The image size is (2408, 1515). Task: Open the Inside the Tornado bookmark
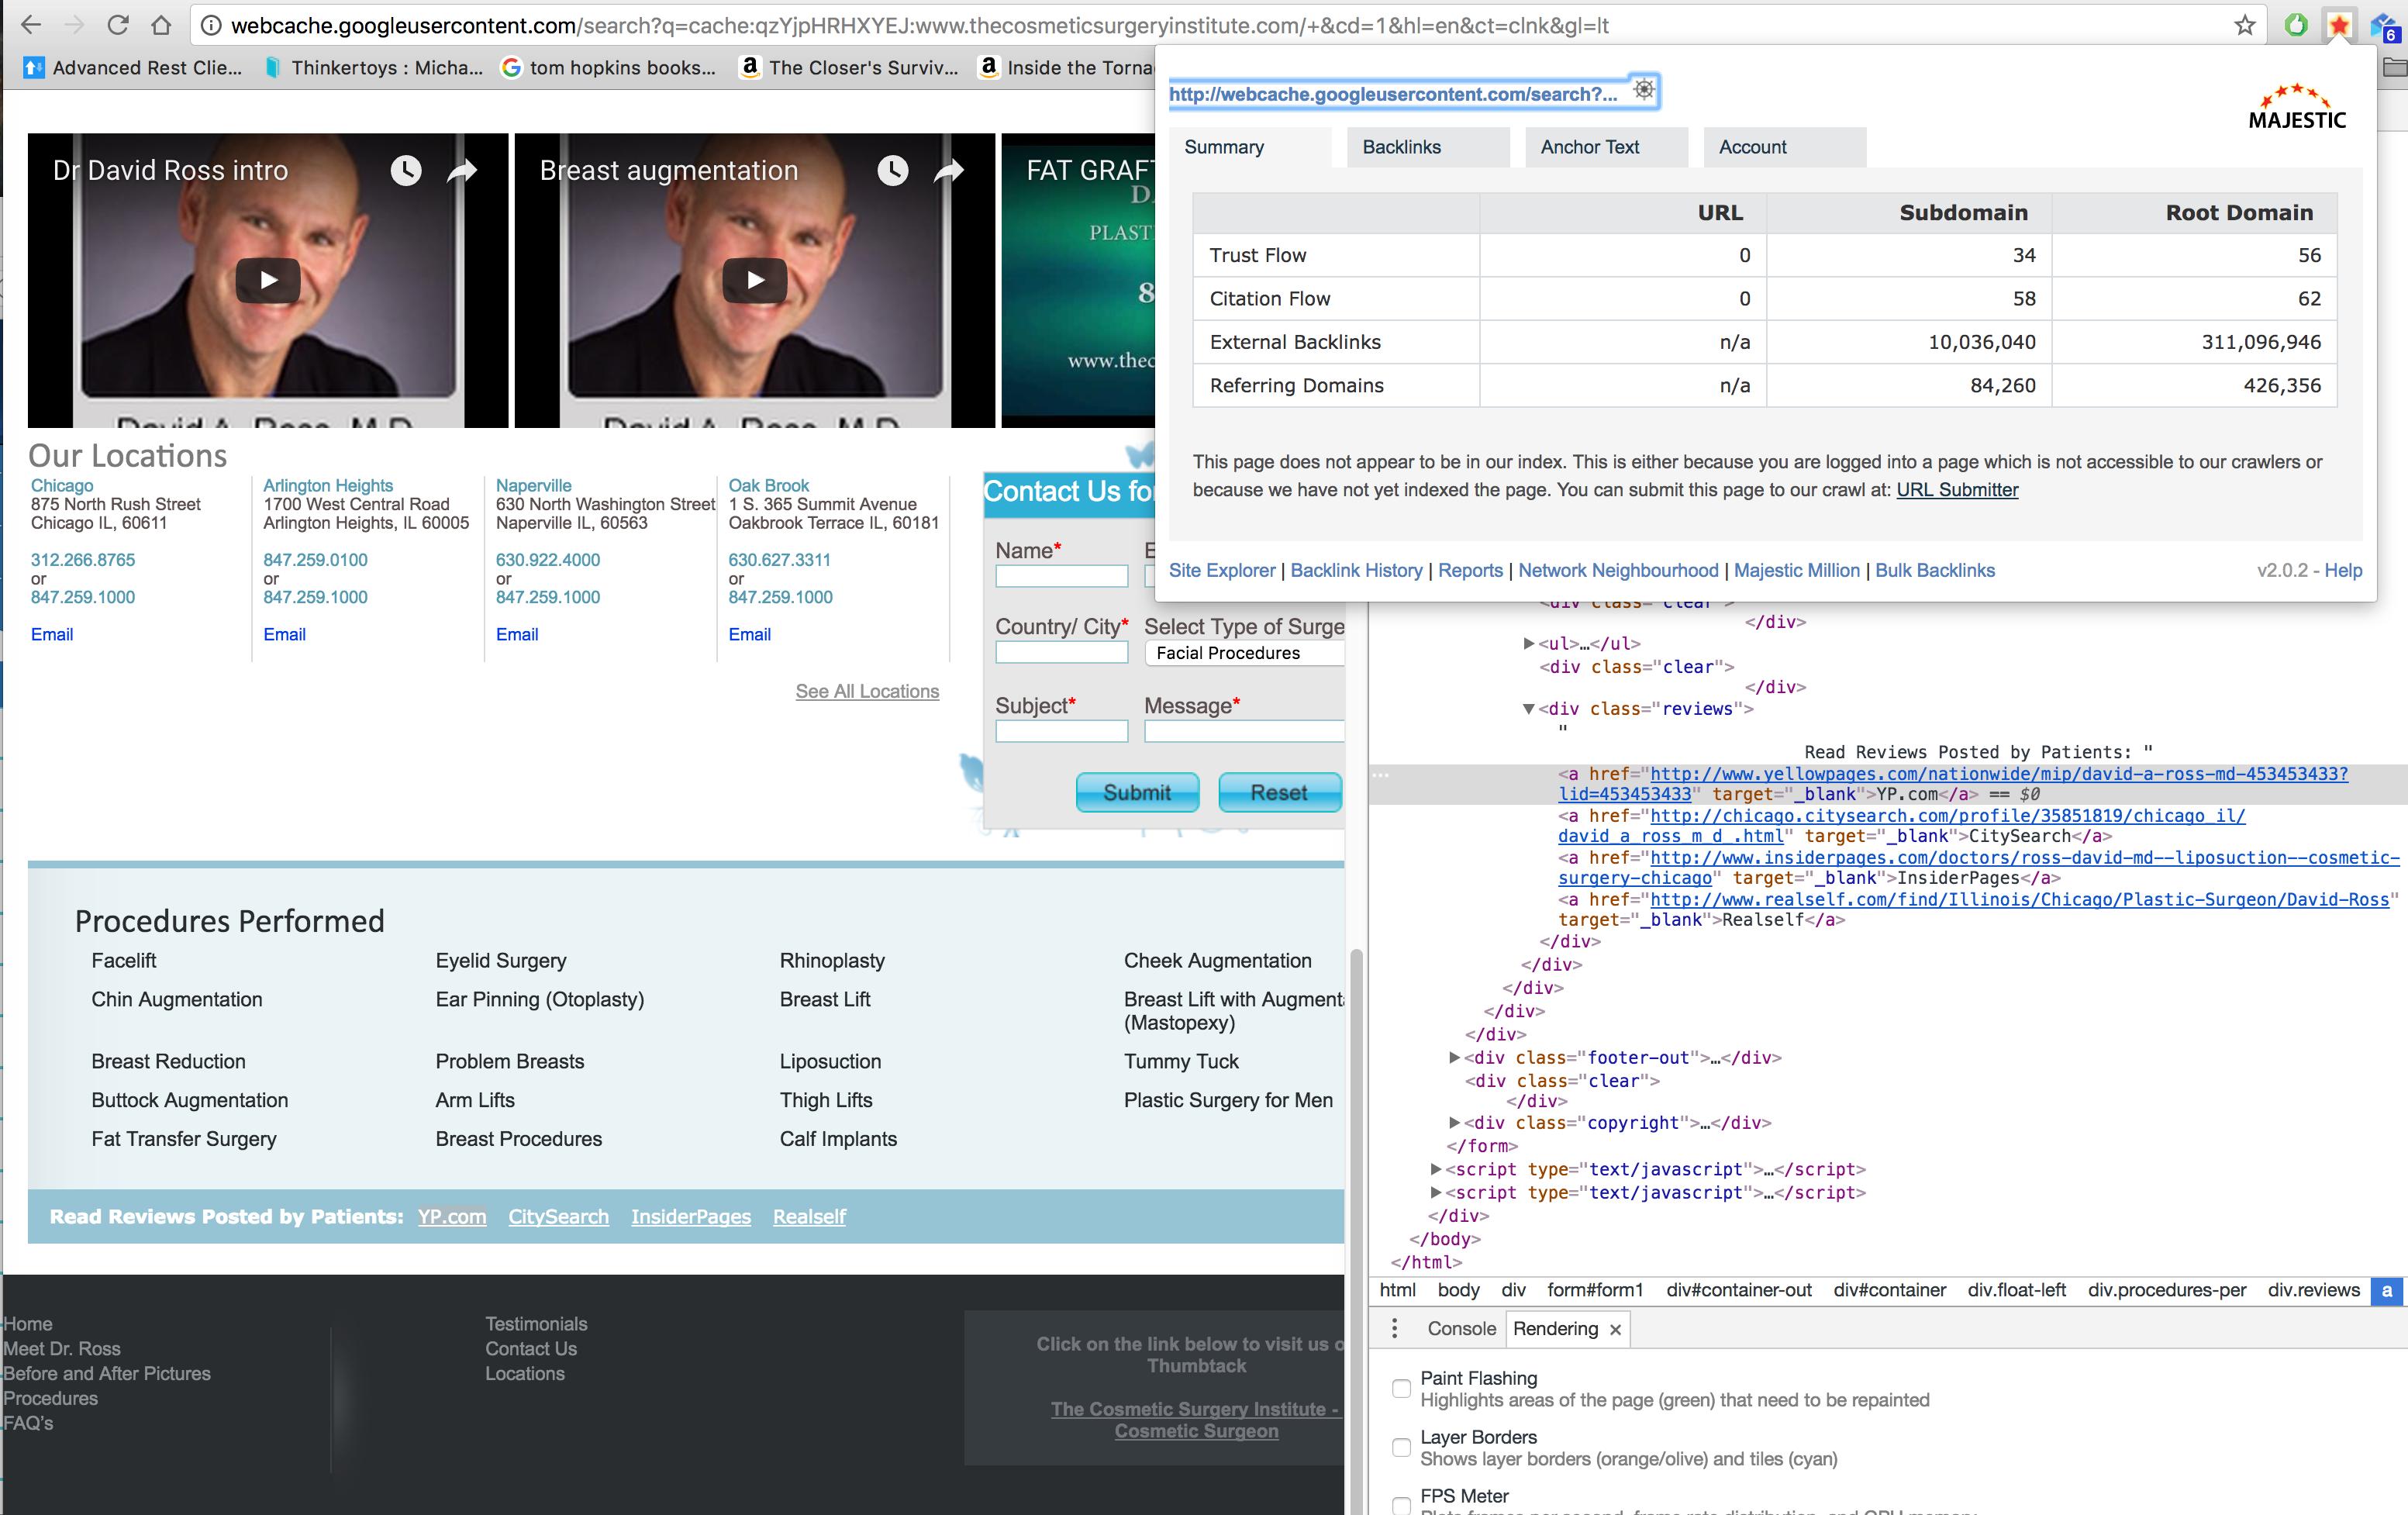coord(1067,67)
